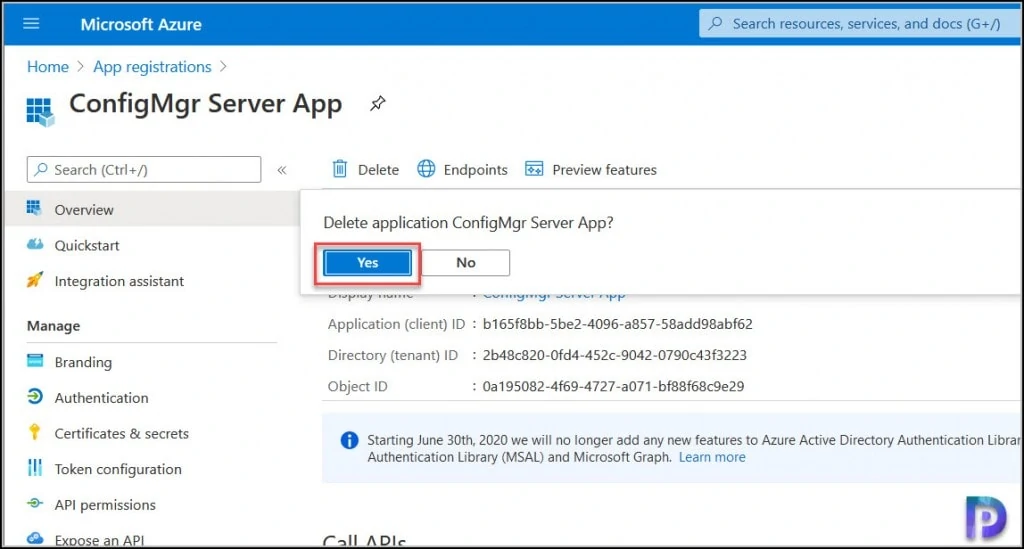Open Branding in Manage section
1024x549 pixels.
click(x=83, y=362)
